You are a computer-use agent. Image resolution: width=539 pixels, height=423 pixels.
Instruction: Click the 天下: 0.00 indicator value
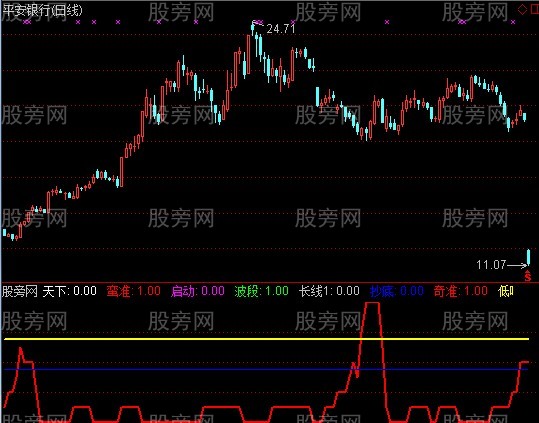click(x=69, y=291)
